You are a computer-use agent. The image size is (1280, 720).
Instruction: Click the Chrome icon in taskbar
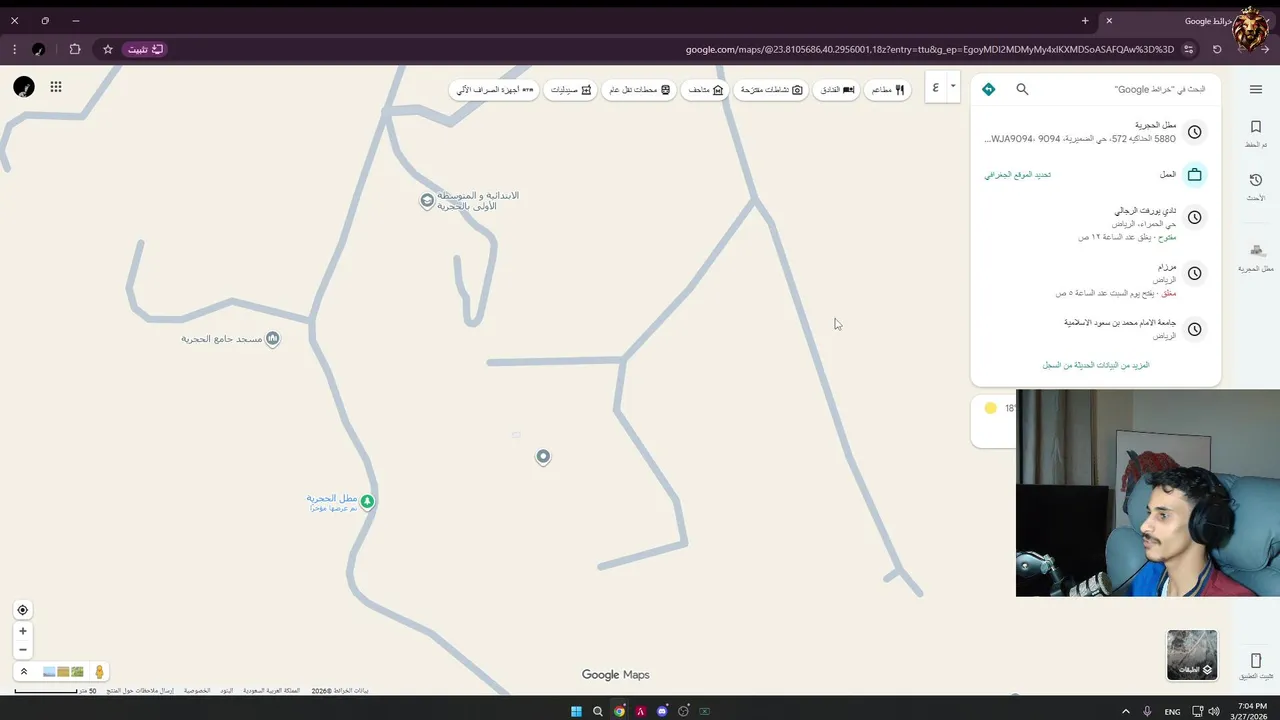point(619,711)
